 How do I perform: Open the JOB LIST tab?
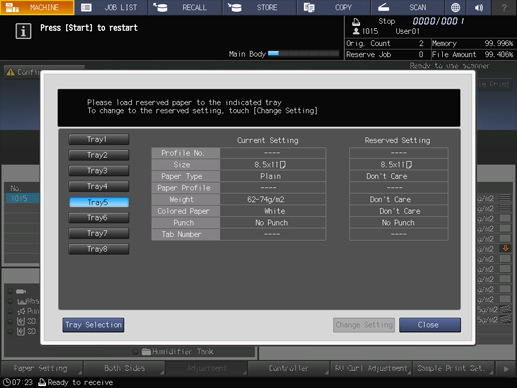click(111, 7)
